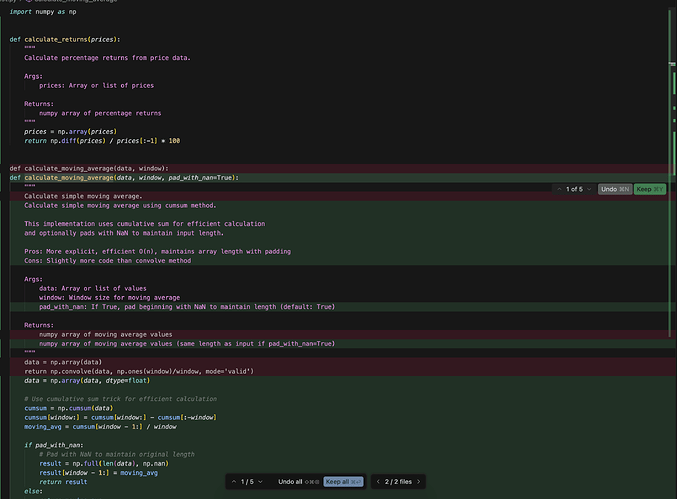The height and width of the screenshot is (499, 677).
Task: Click 'numpy array of percentage returns' line
Action: click(100, 113)
